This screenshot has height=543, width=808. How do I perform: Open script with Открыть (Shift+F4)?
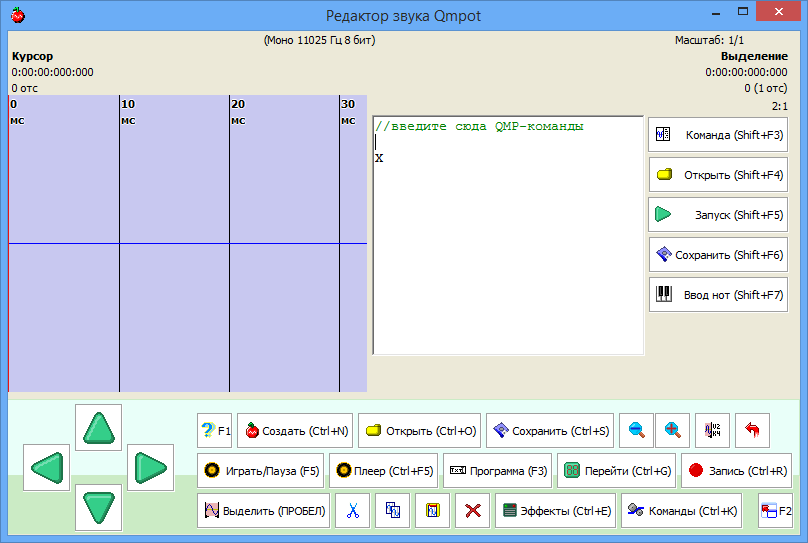[x=718, y=175]
